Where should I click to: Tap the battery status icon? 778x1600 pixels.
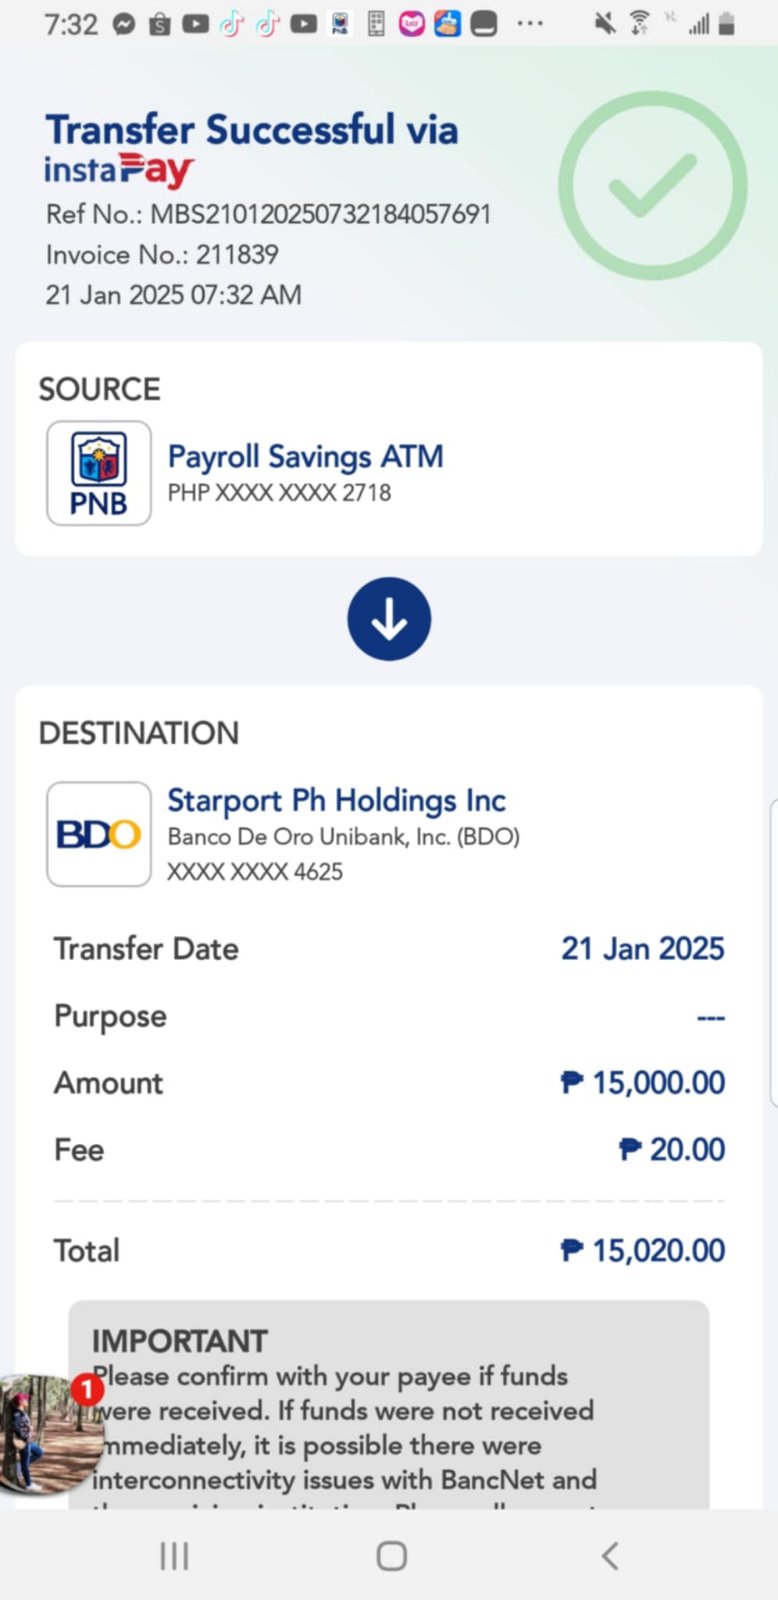(x=727, y=24)
